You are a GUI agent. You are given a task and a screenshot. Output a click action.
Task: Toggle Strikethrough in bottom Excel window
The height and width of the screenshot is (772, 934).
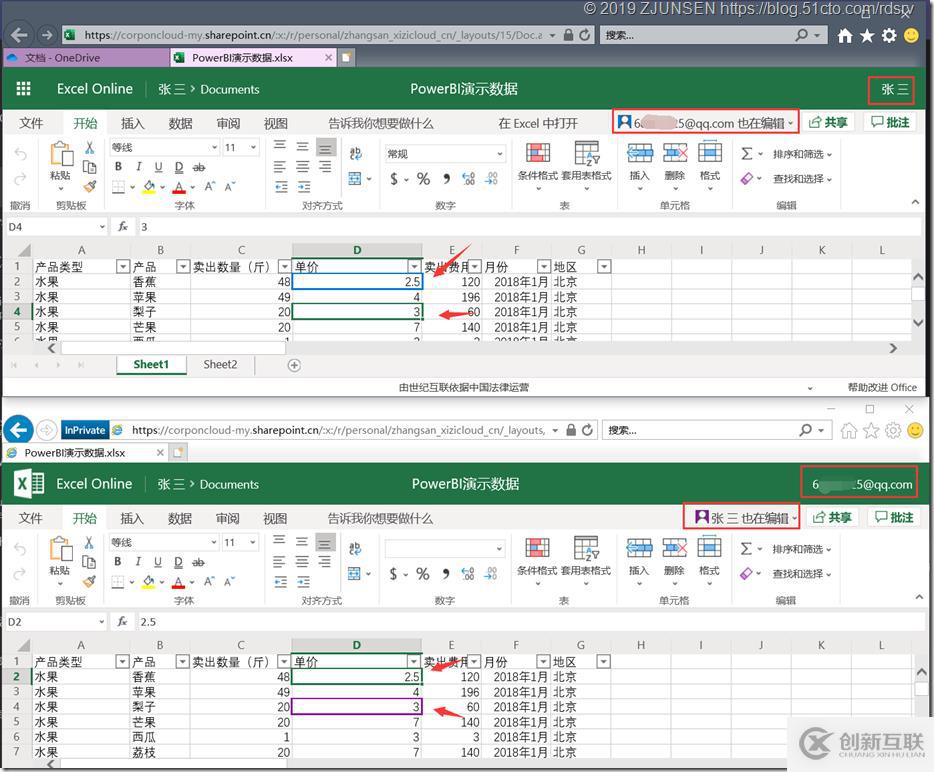pos(198,562)
